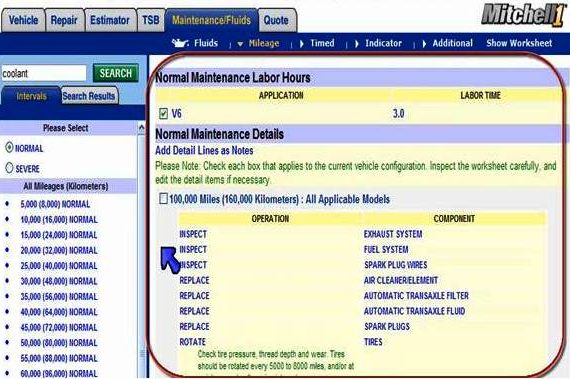Click the Fluids oil can icon
Screen dimensions: 570x379
[x=180, y=43]
